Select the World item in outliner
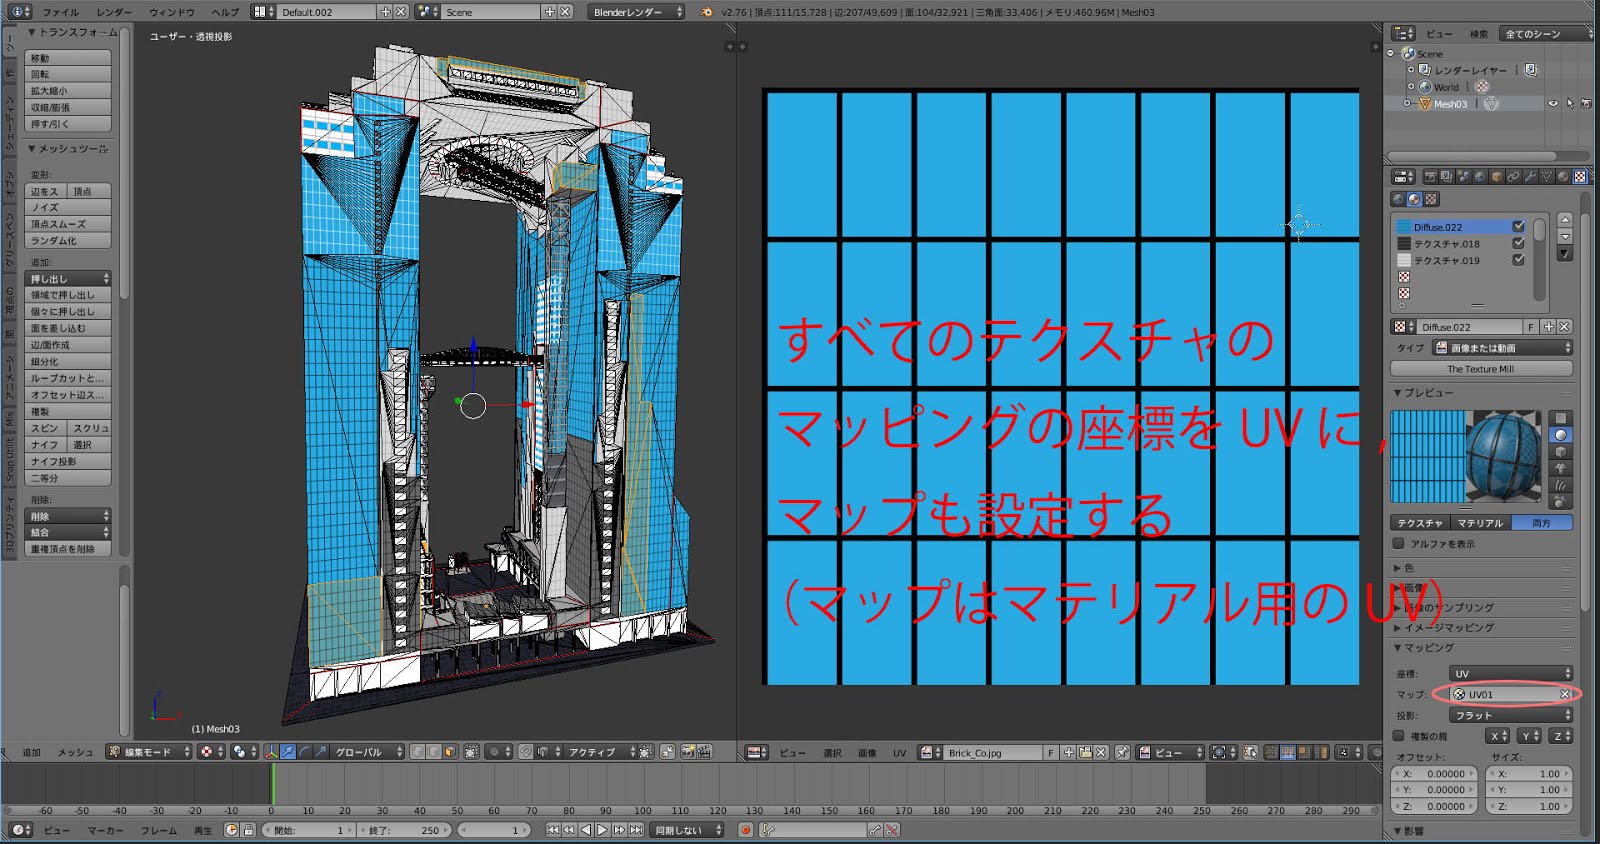This screenshot has height=844, width=1600. point(1446,87)
